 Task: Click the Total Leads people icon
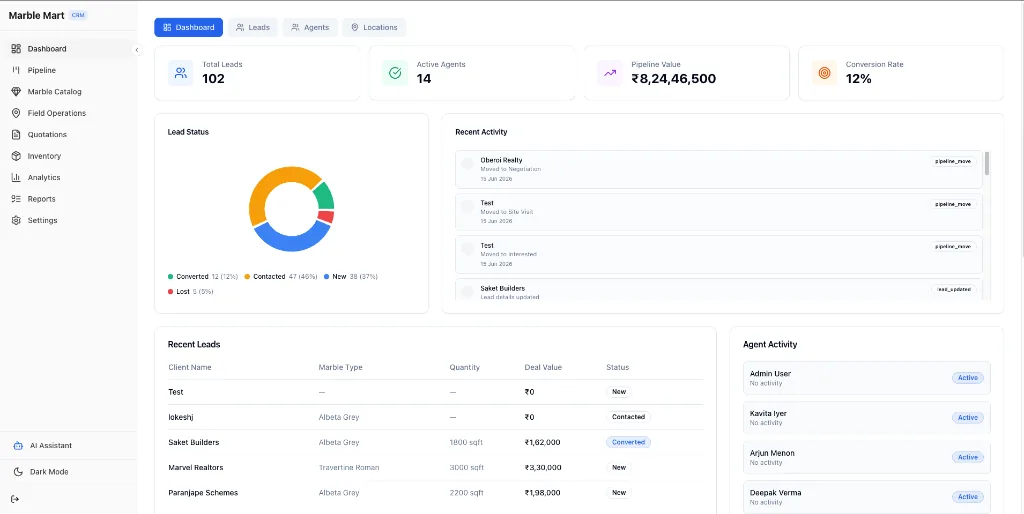181,73
